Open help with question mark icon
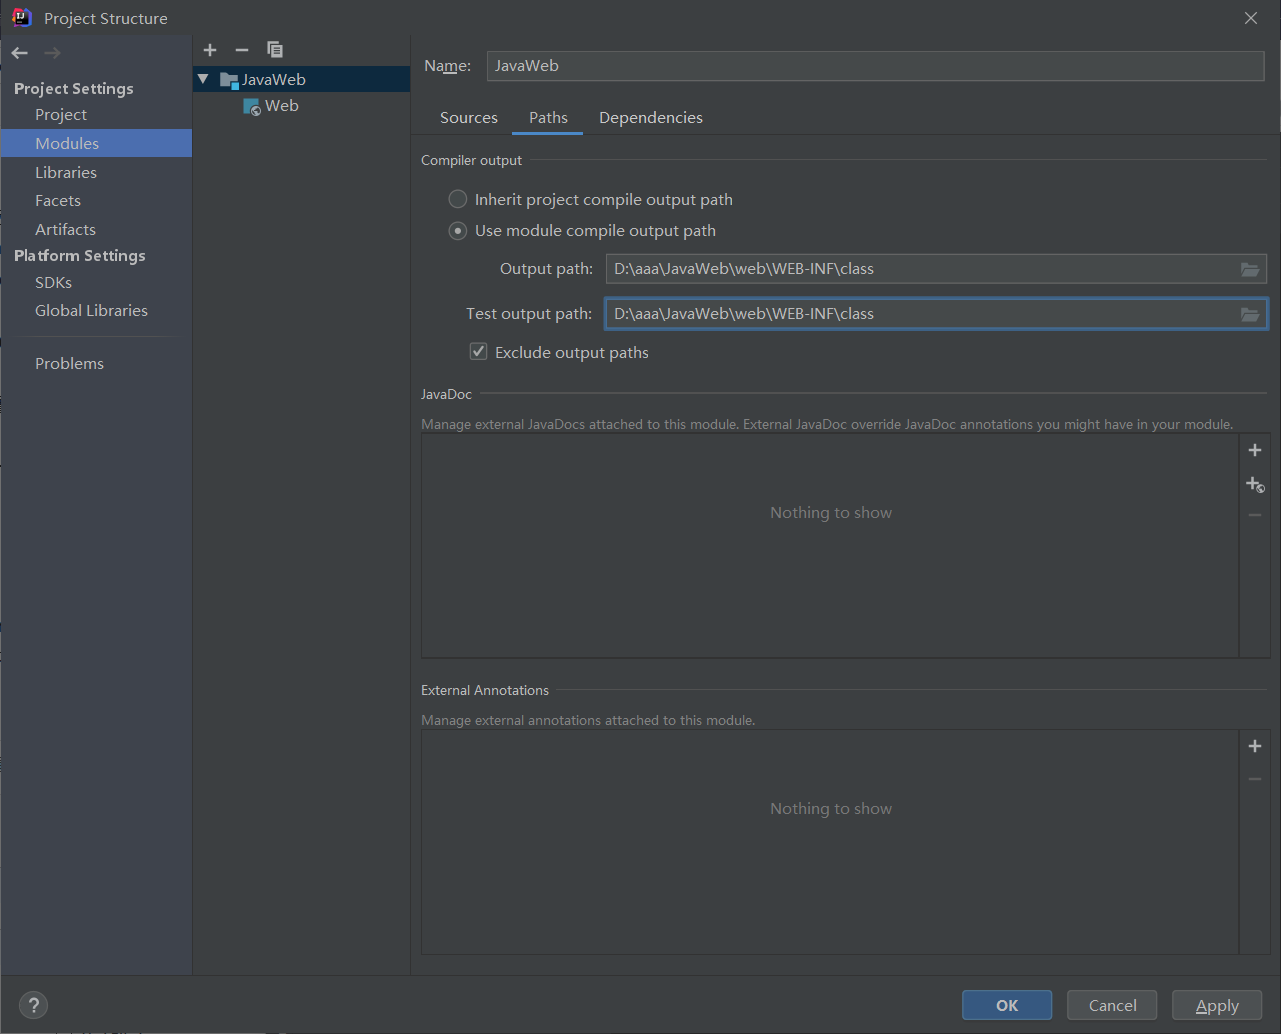The height and width of the screenshot is (1034, 1281). (33, 1005)
